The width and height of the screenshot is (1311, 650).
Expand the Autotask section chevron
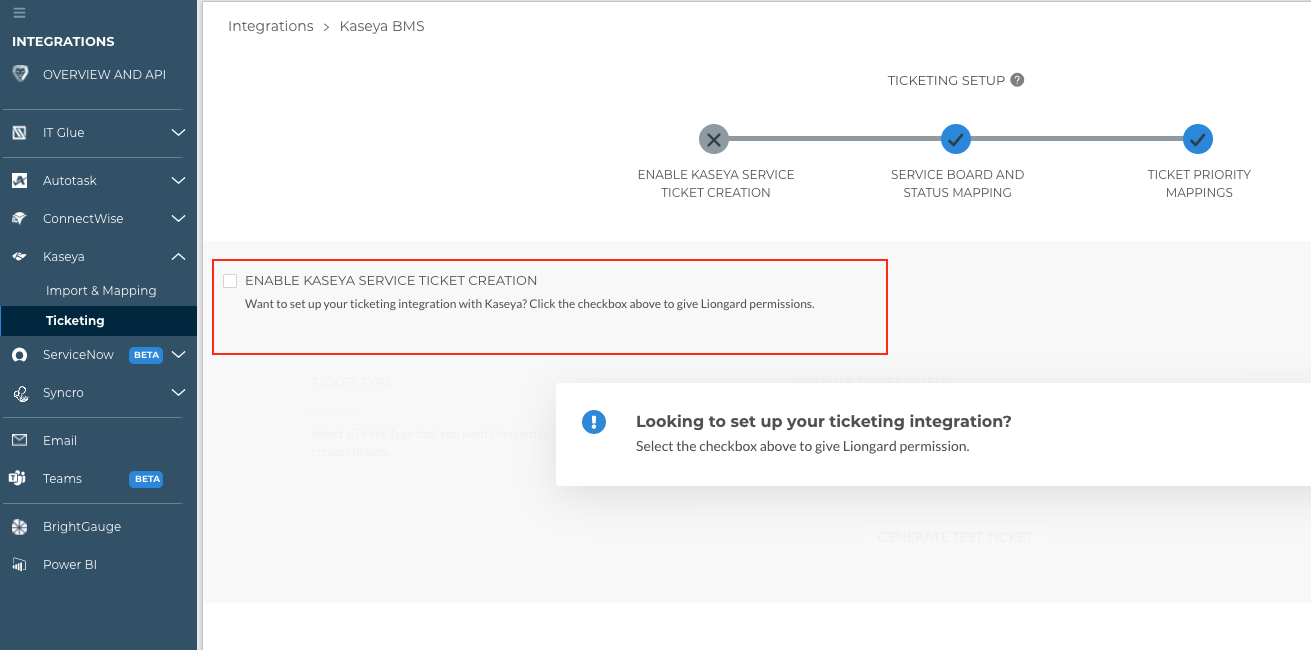coord(178,181)
